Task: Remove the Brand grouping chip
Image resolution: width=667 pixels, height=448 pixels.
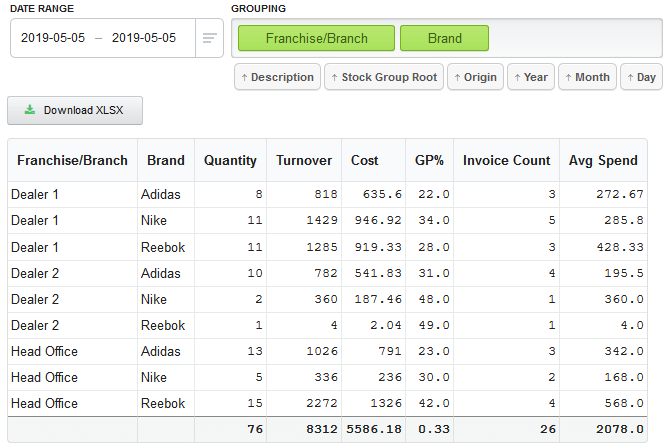Action: [x=445, y=38]
